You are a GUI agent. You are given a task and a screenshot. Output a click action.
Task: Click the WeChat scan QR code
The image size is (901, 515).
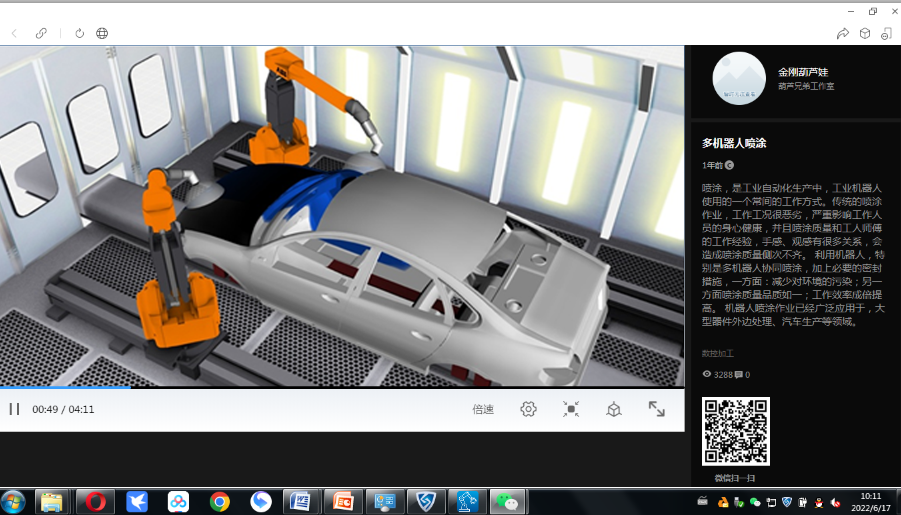(x=735, y=431)
